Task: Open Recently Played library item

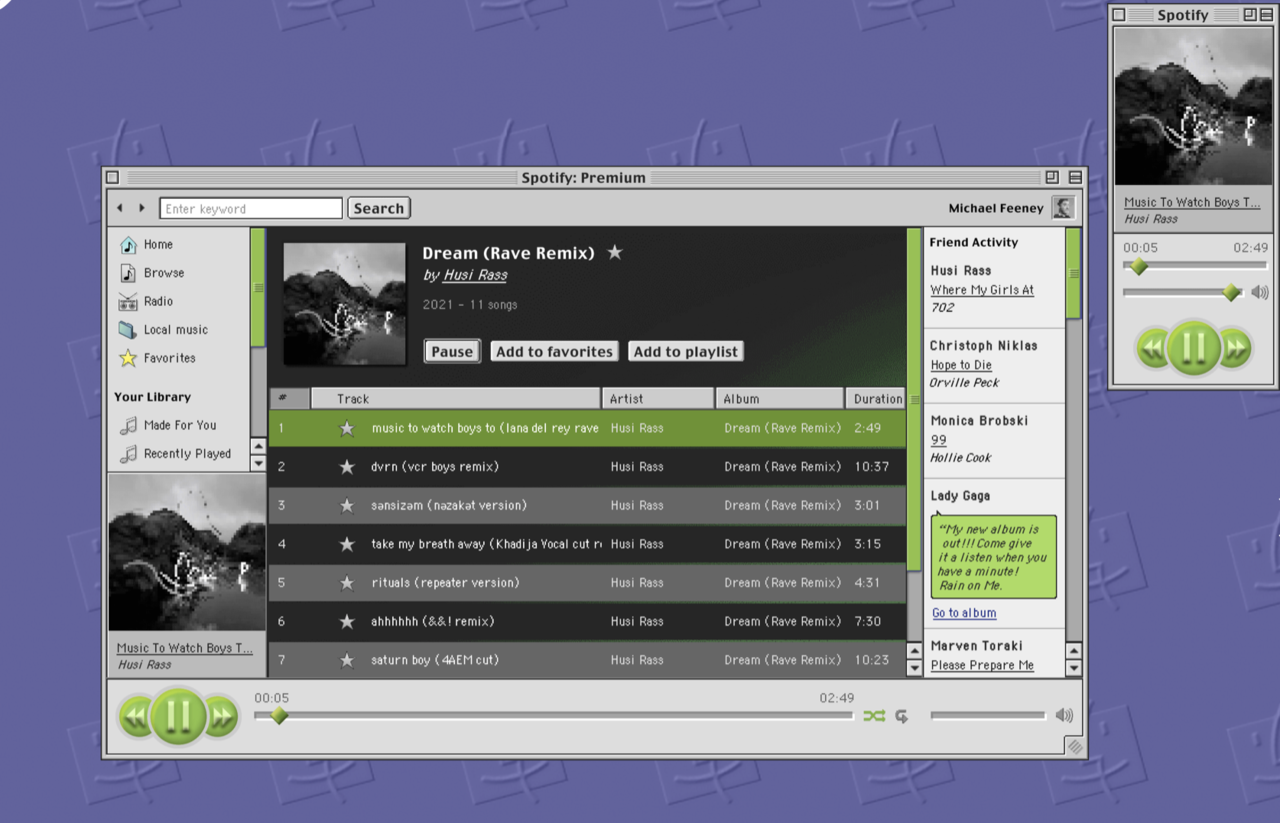Action: (x=186, y=454)
